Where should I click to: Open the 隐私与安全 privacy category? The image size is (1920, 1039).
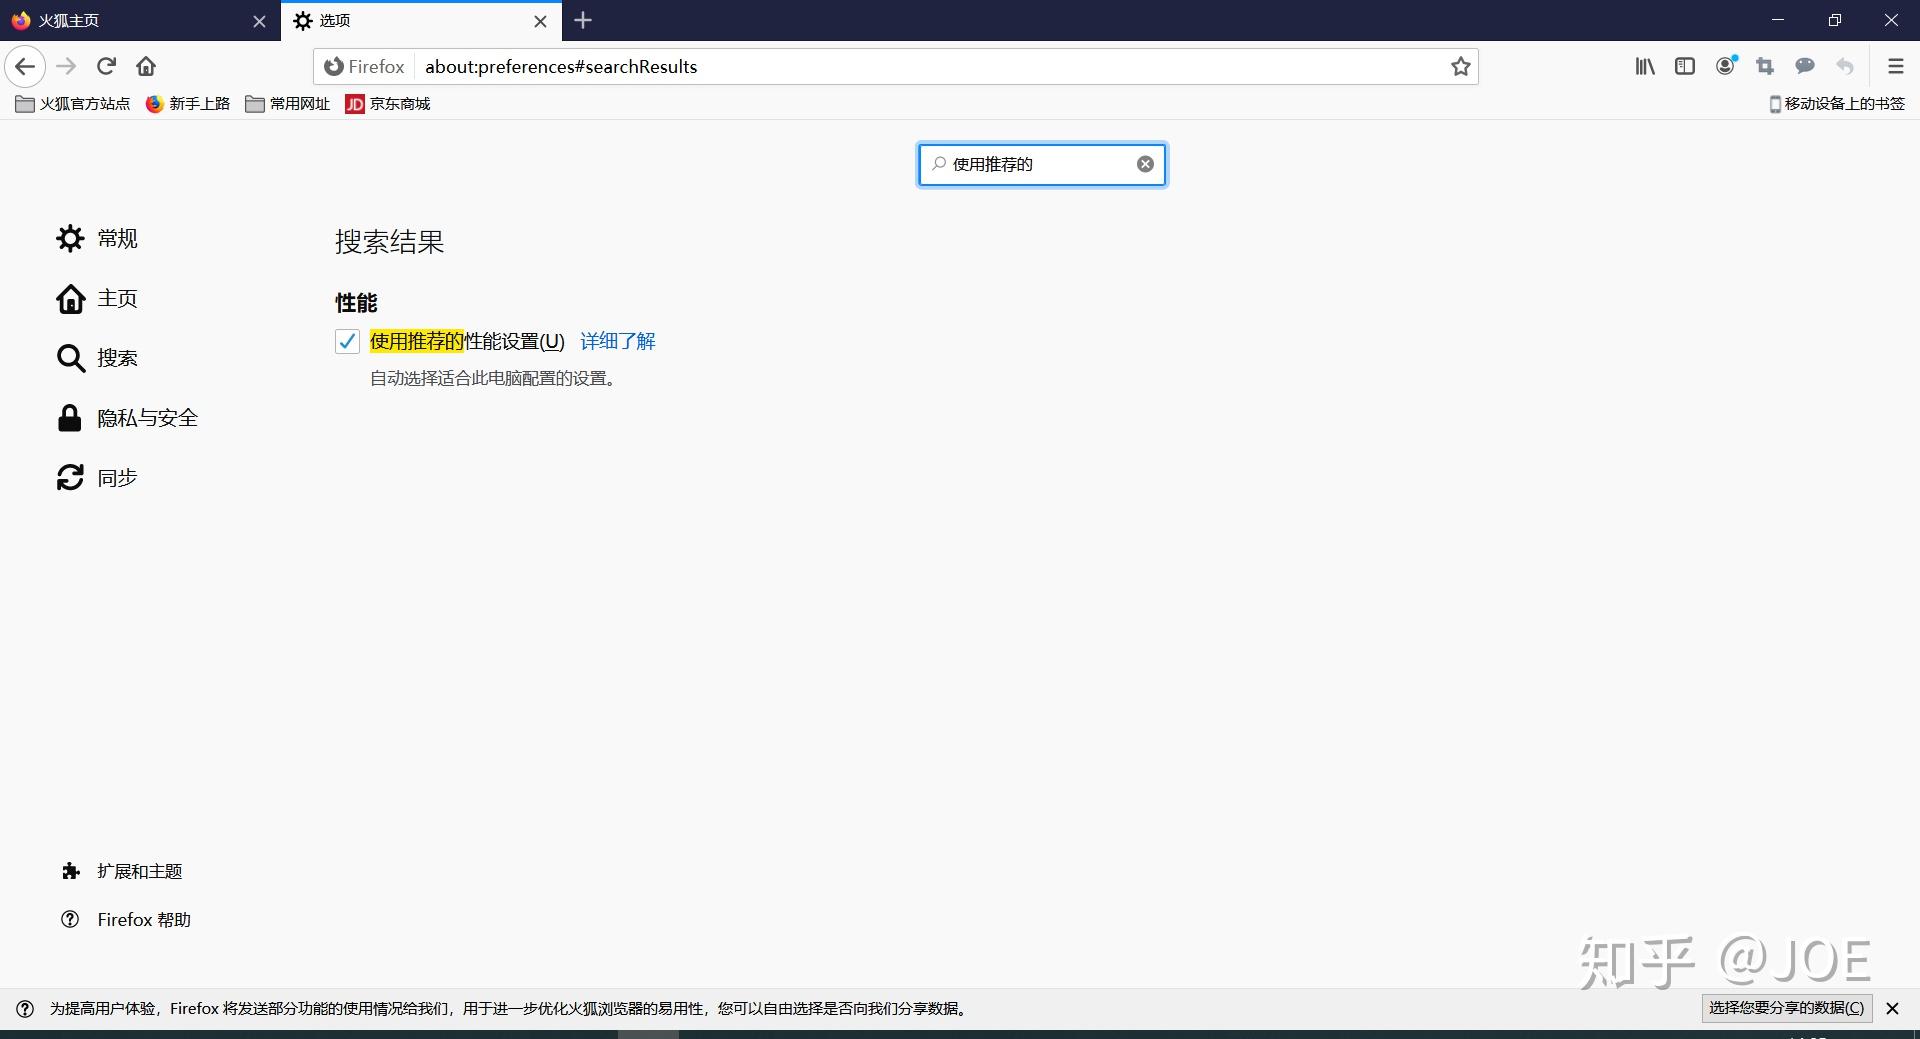[127, 418]
